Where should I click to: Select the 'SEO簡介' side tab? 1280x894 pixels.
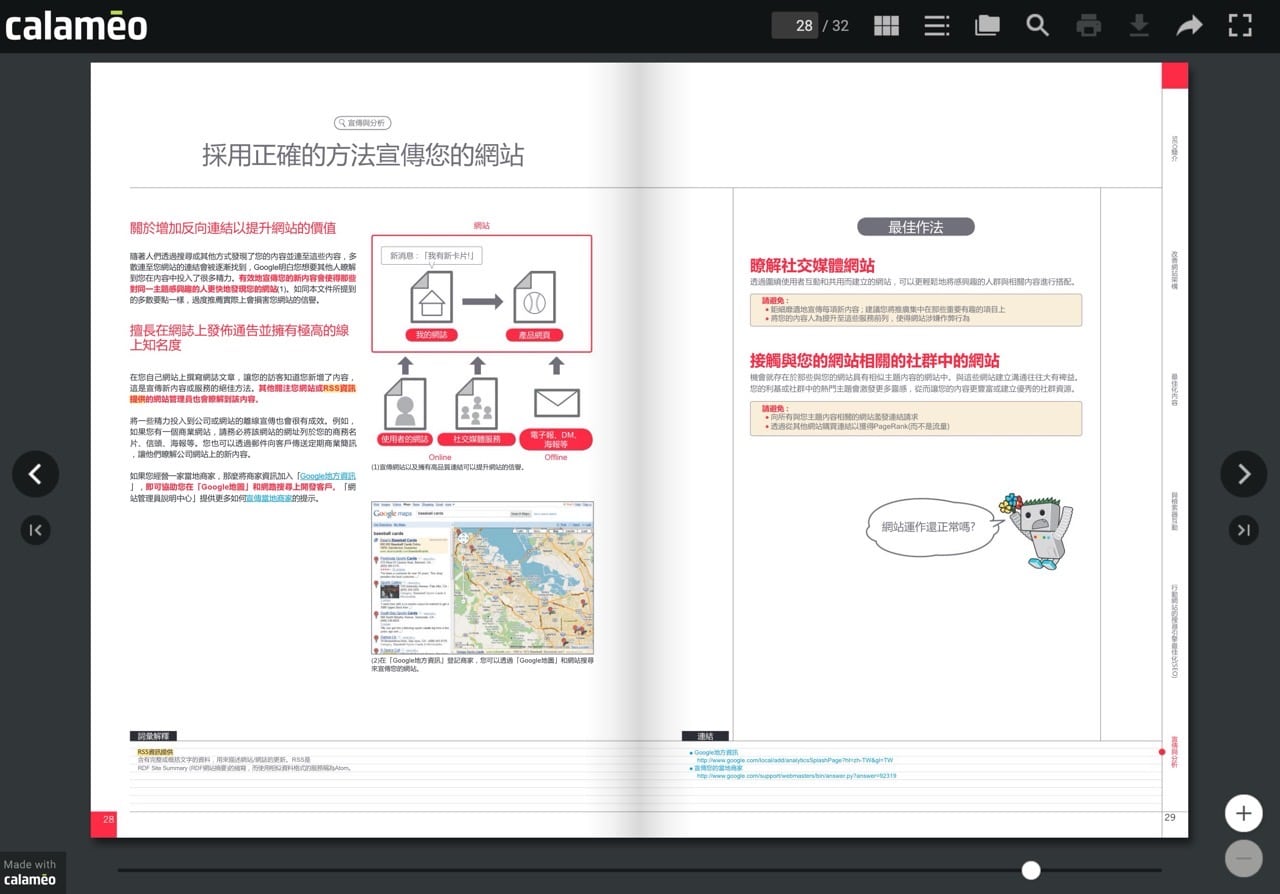[x=1174, y=149]
